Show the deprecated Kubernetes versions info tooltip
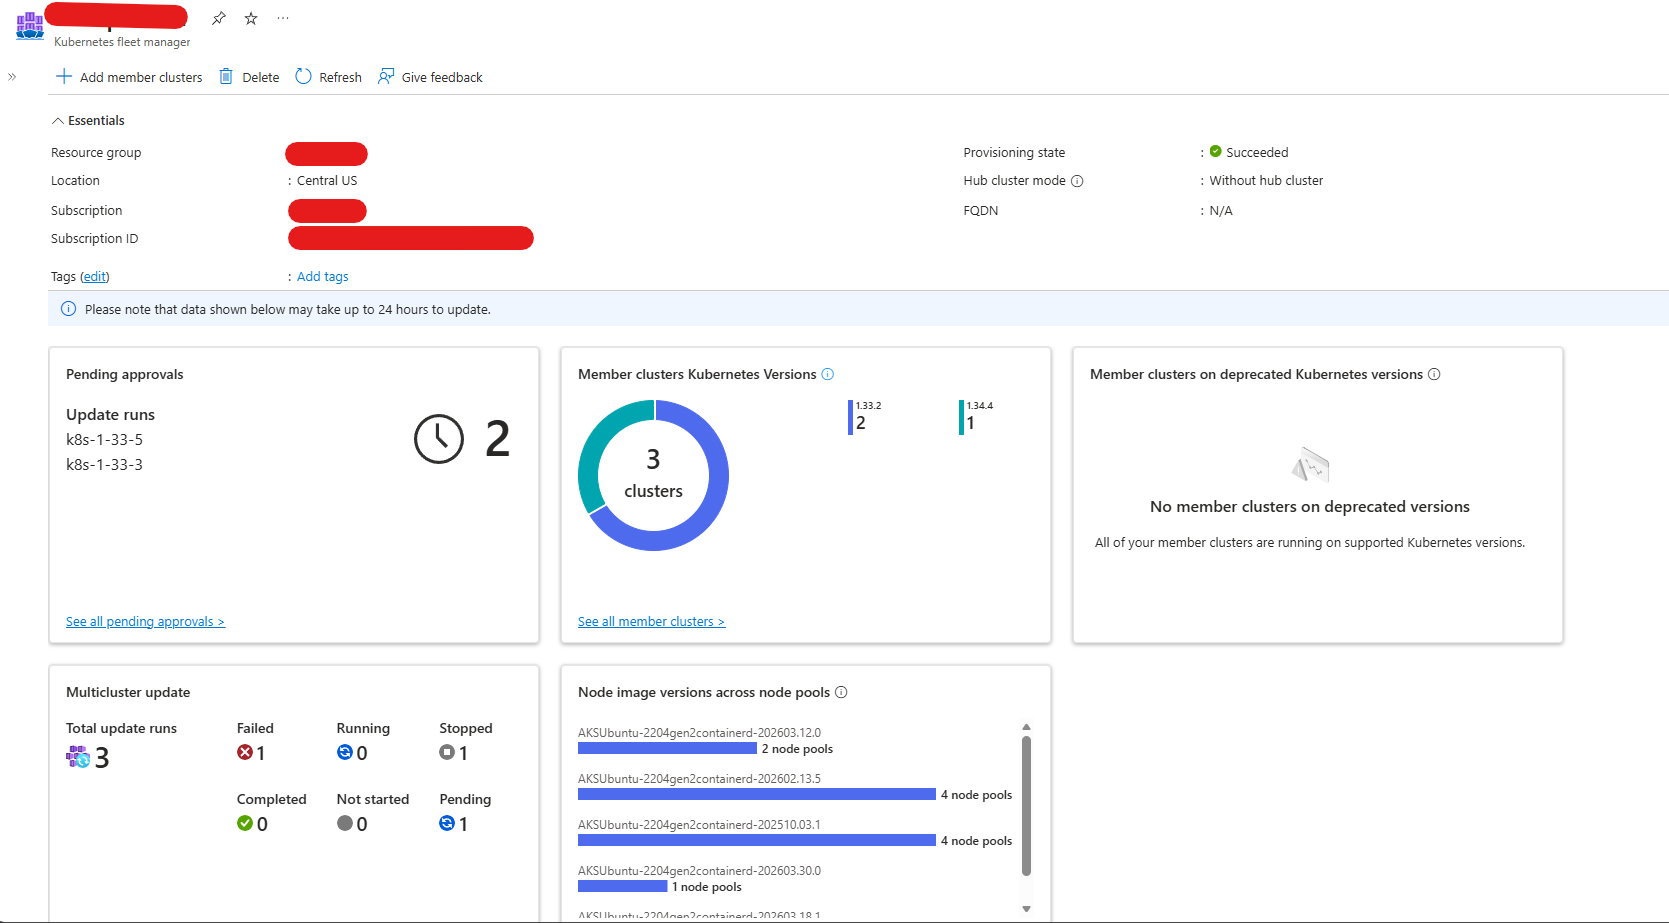 coord(1434,374)
